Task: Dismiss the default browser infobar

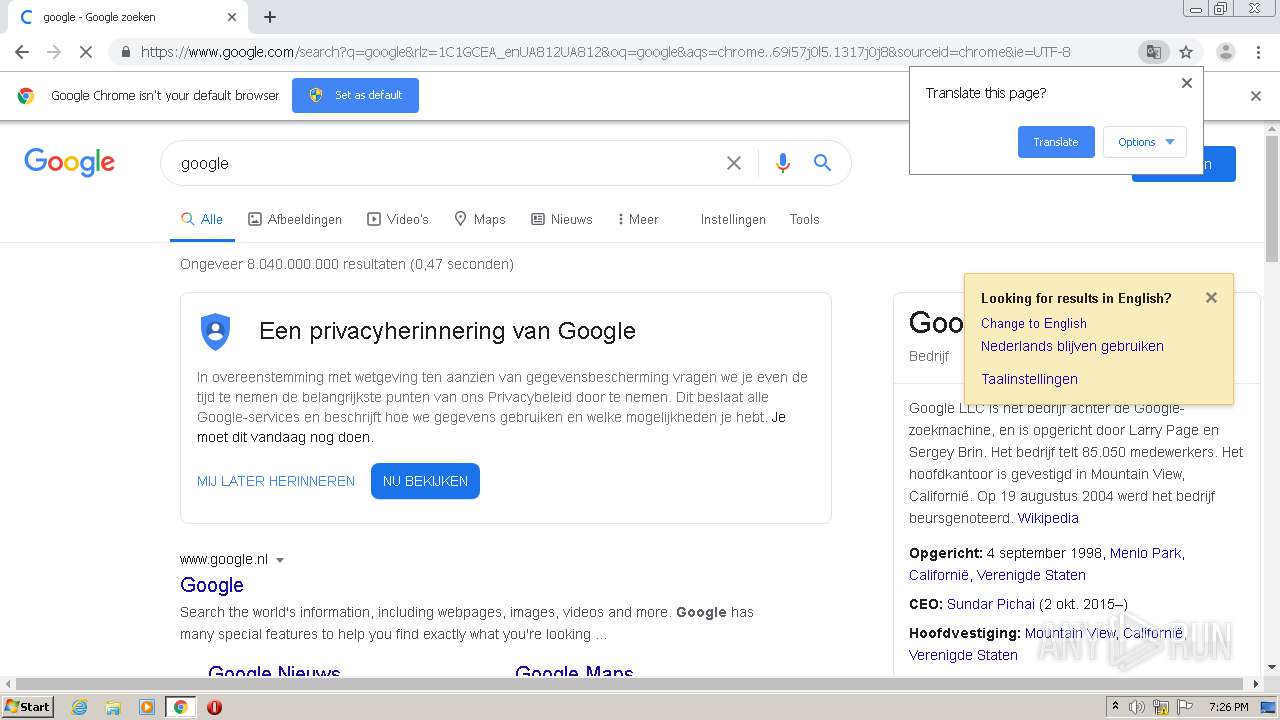Action: (x=1256, y=96)
